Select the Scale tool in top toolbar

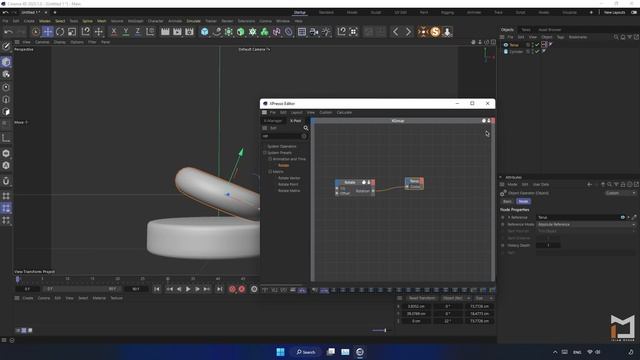(x=72, y=31)
